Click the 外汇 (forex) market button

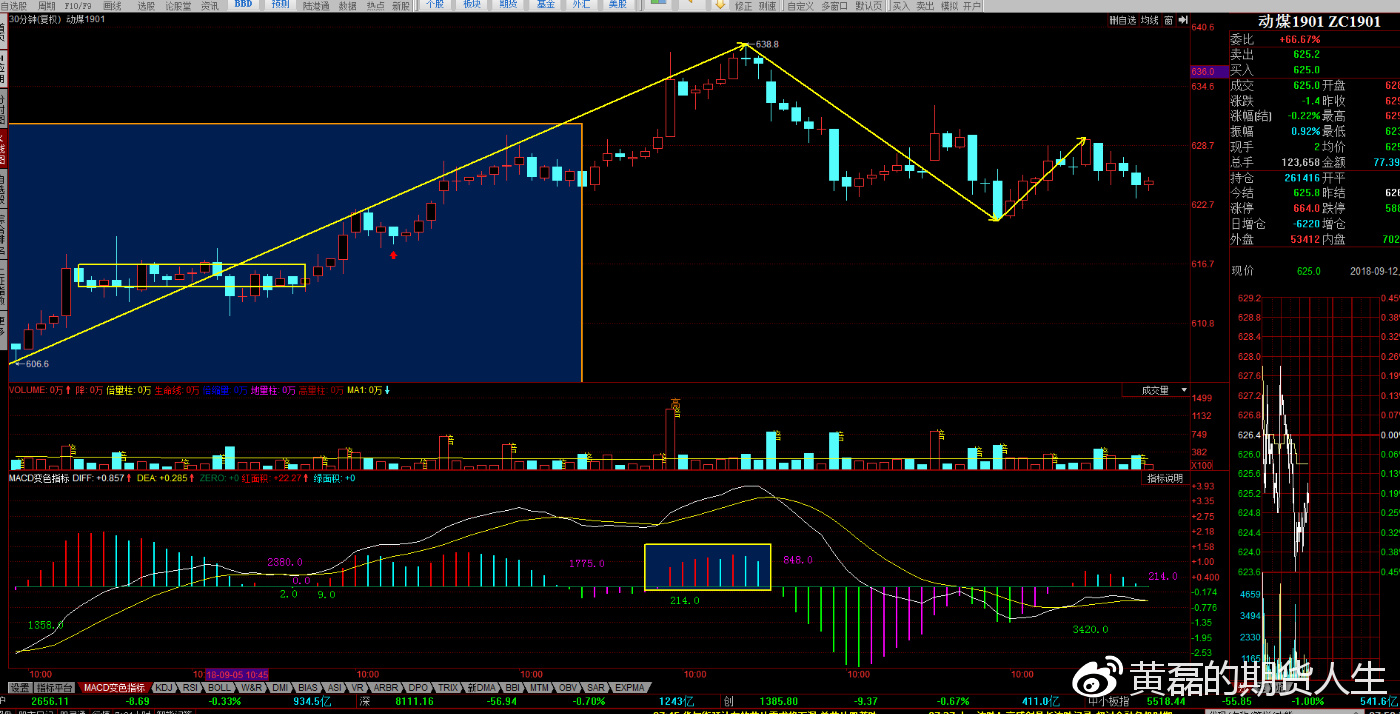581,5
